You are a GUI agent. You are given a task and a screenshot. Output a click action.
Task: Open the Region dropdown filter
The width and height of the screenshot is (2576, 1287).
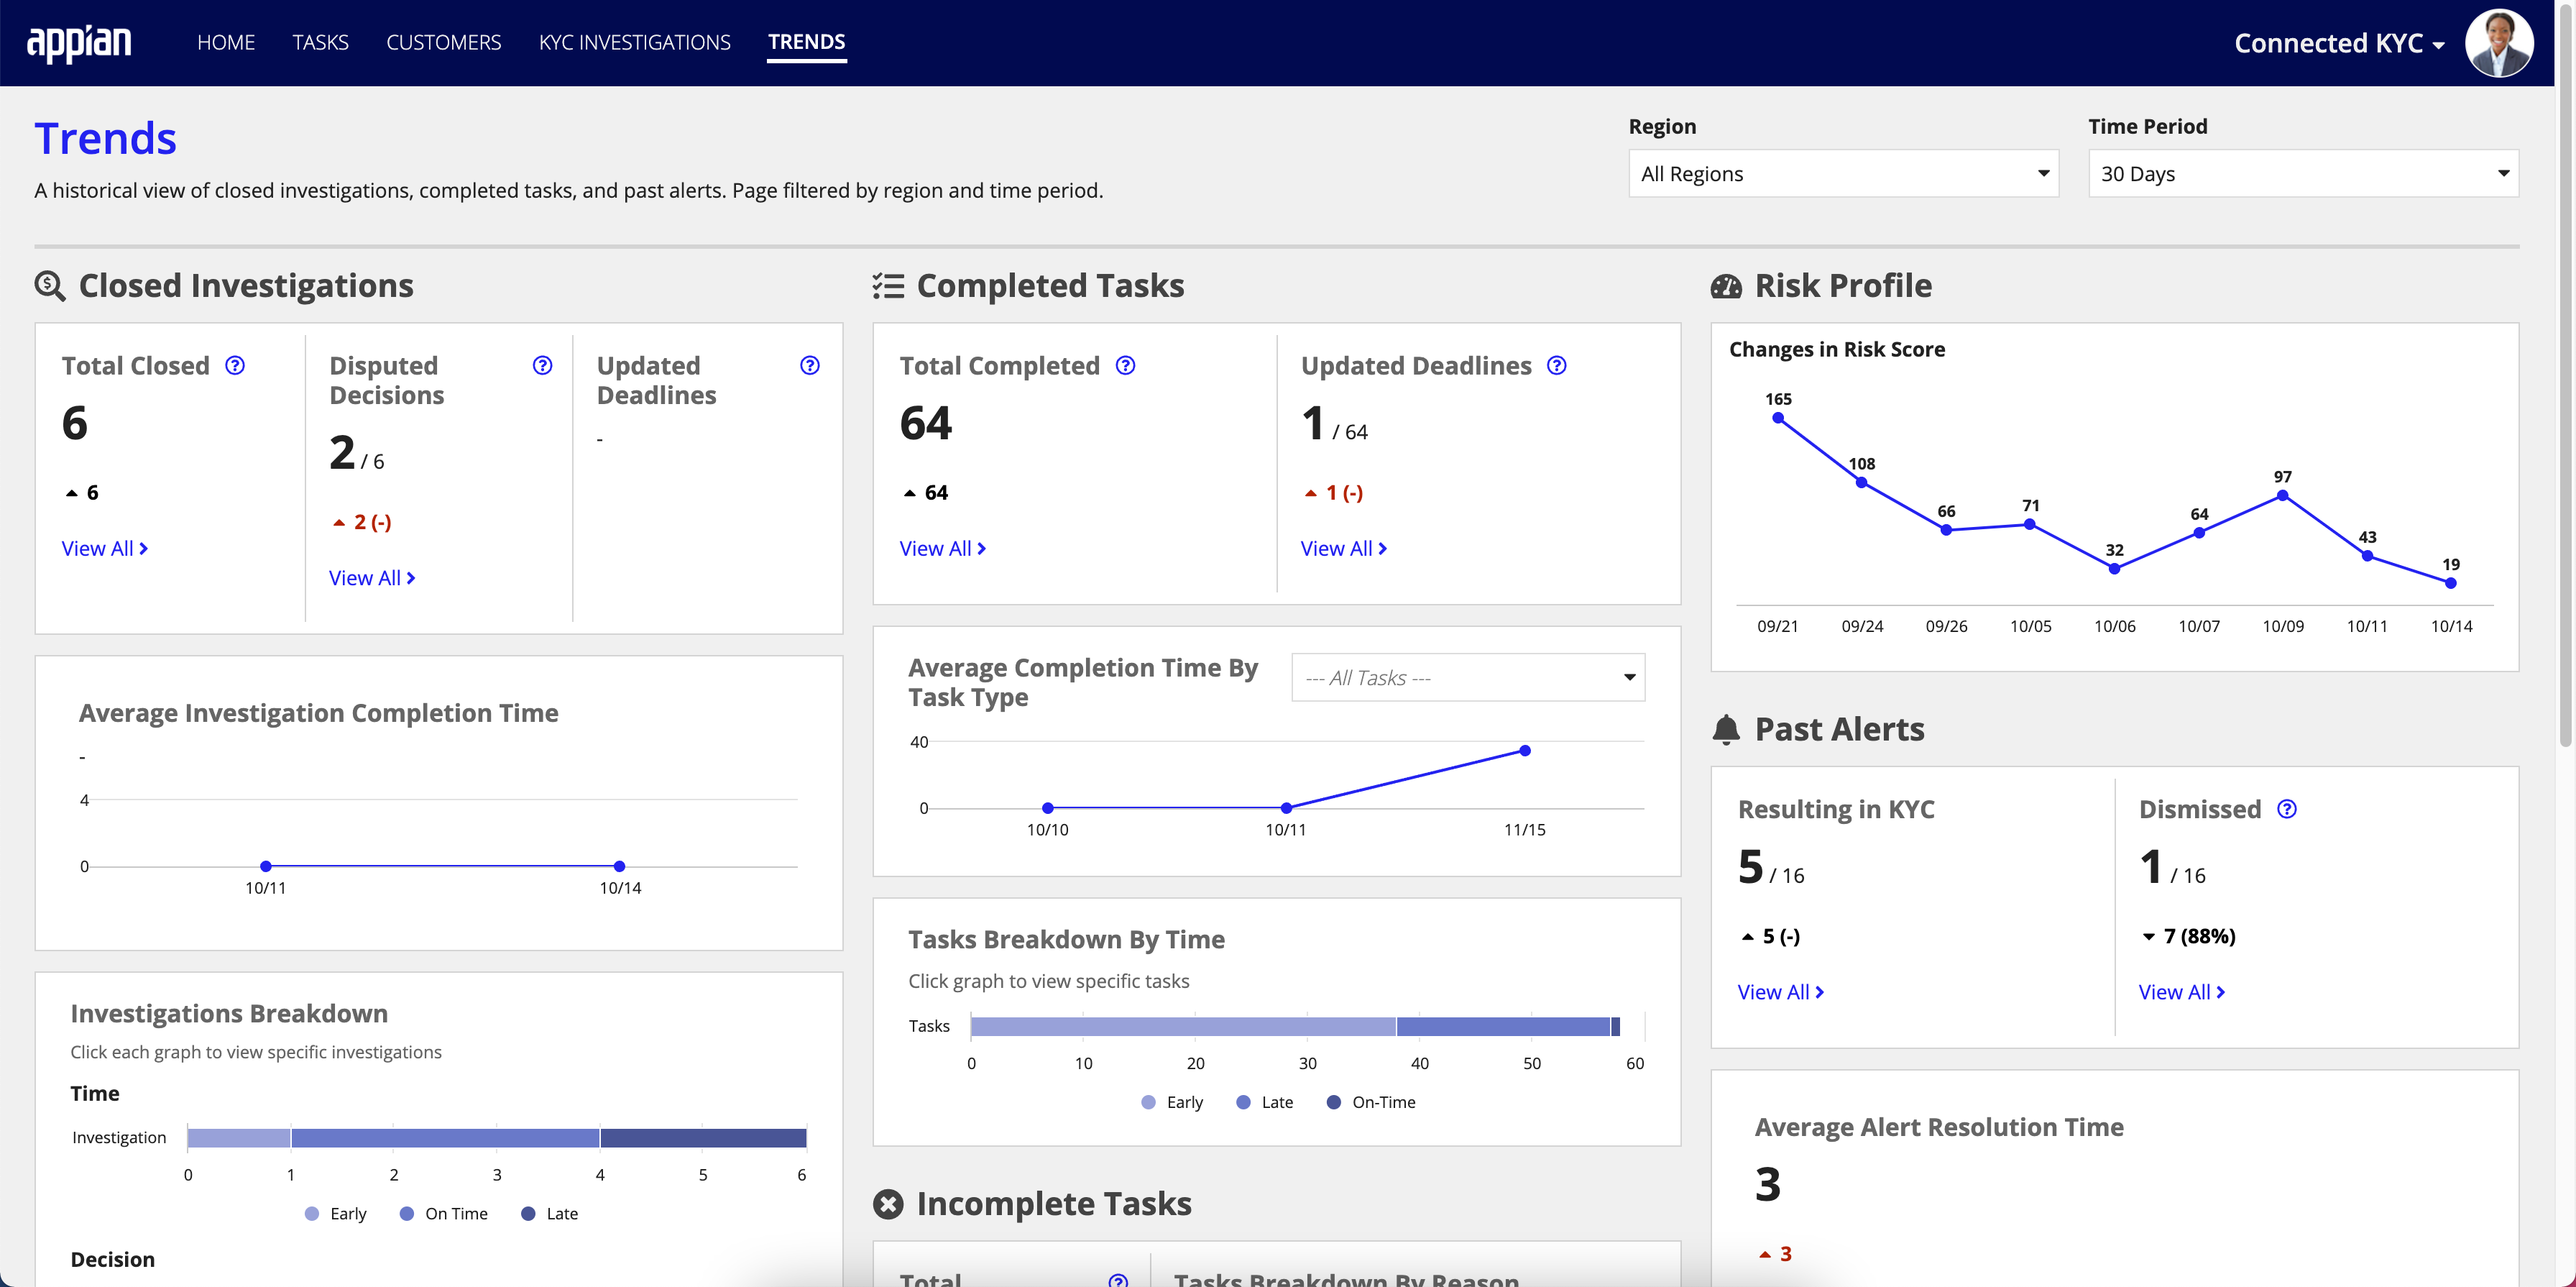point(1840,173)
